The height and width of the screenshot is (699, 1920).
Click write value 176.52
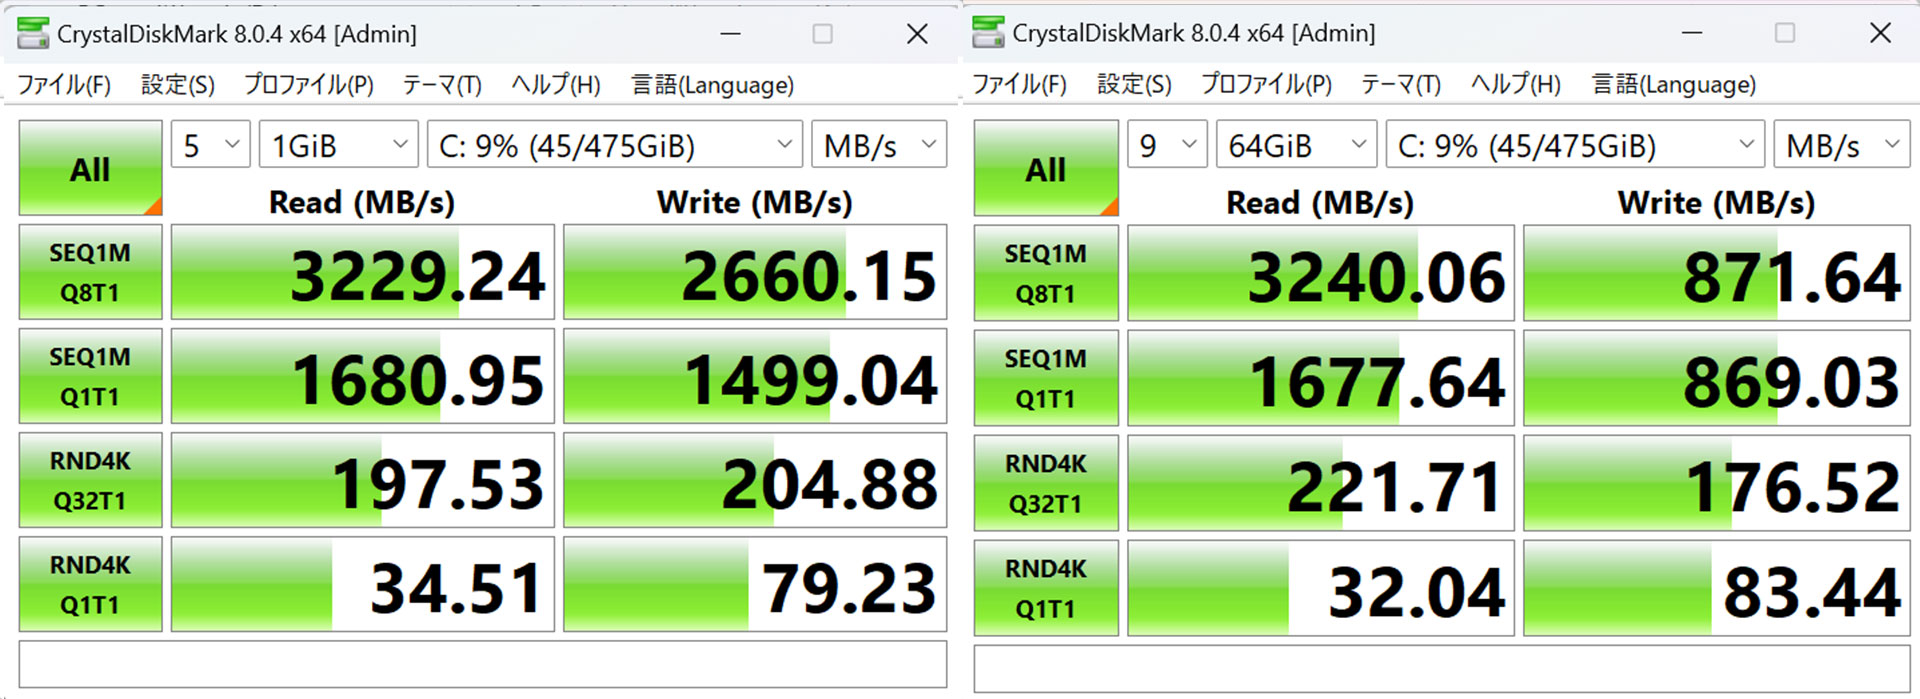pos(1717,483)
